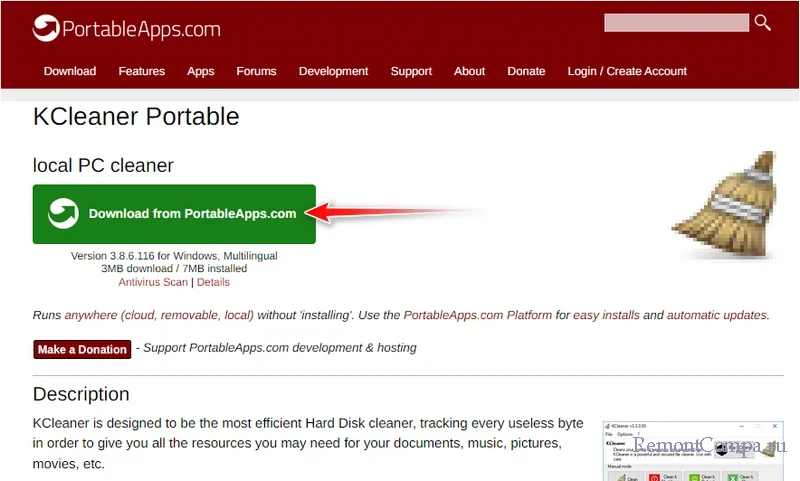Click the search magnifier icon

pyautogui.click(x=763, y=23)
